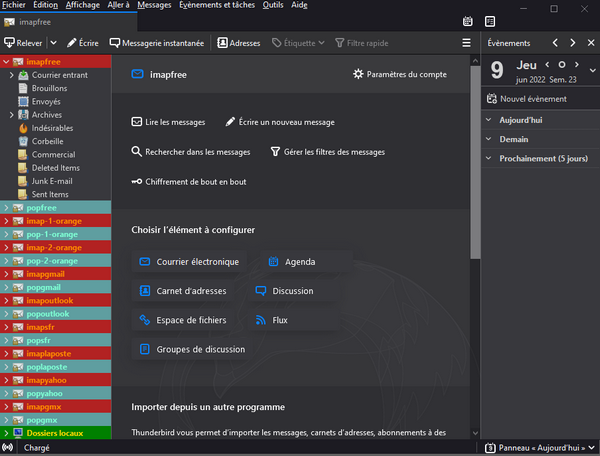Screen dimensions: 600x456
Task: Open the Messages menu
Action: [x=154, y=5]
